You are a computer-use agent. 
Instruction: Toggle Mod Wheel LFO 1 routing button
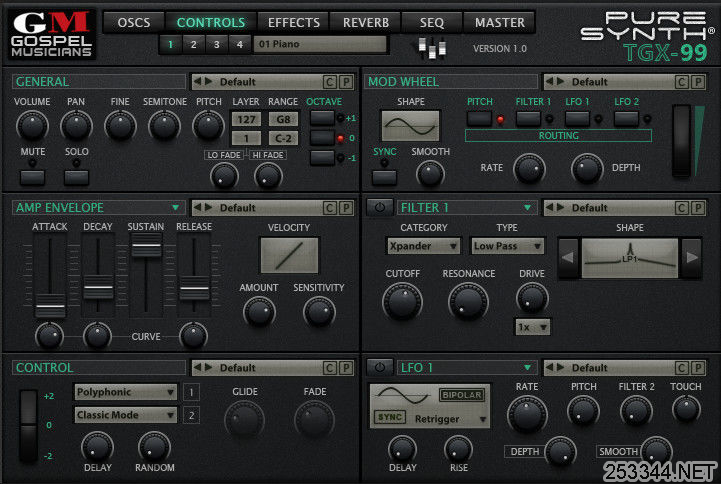pos(578,119)
